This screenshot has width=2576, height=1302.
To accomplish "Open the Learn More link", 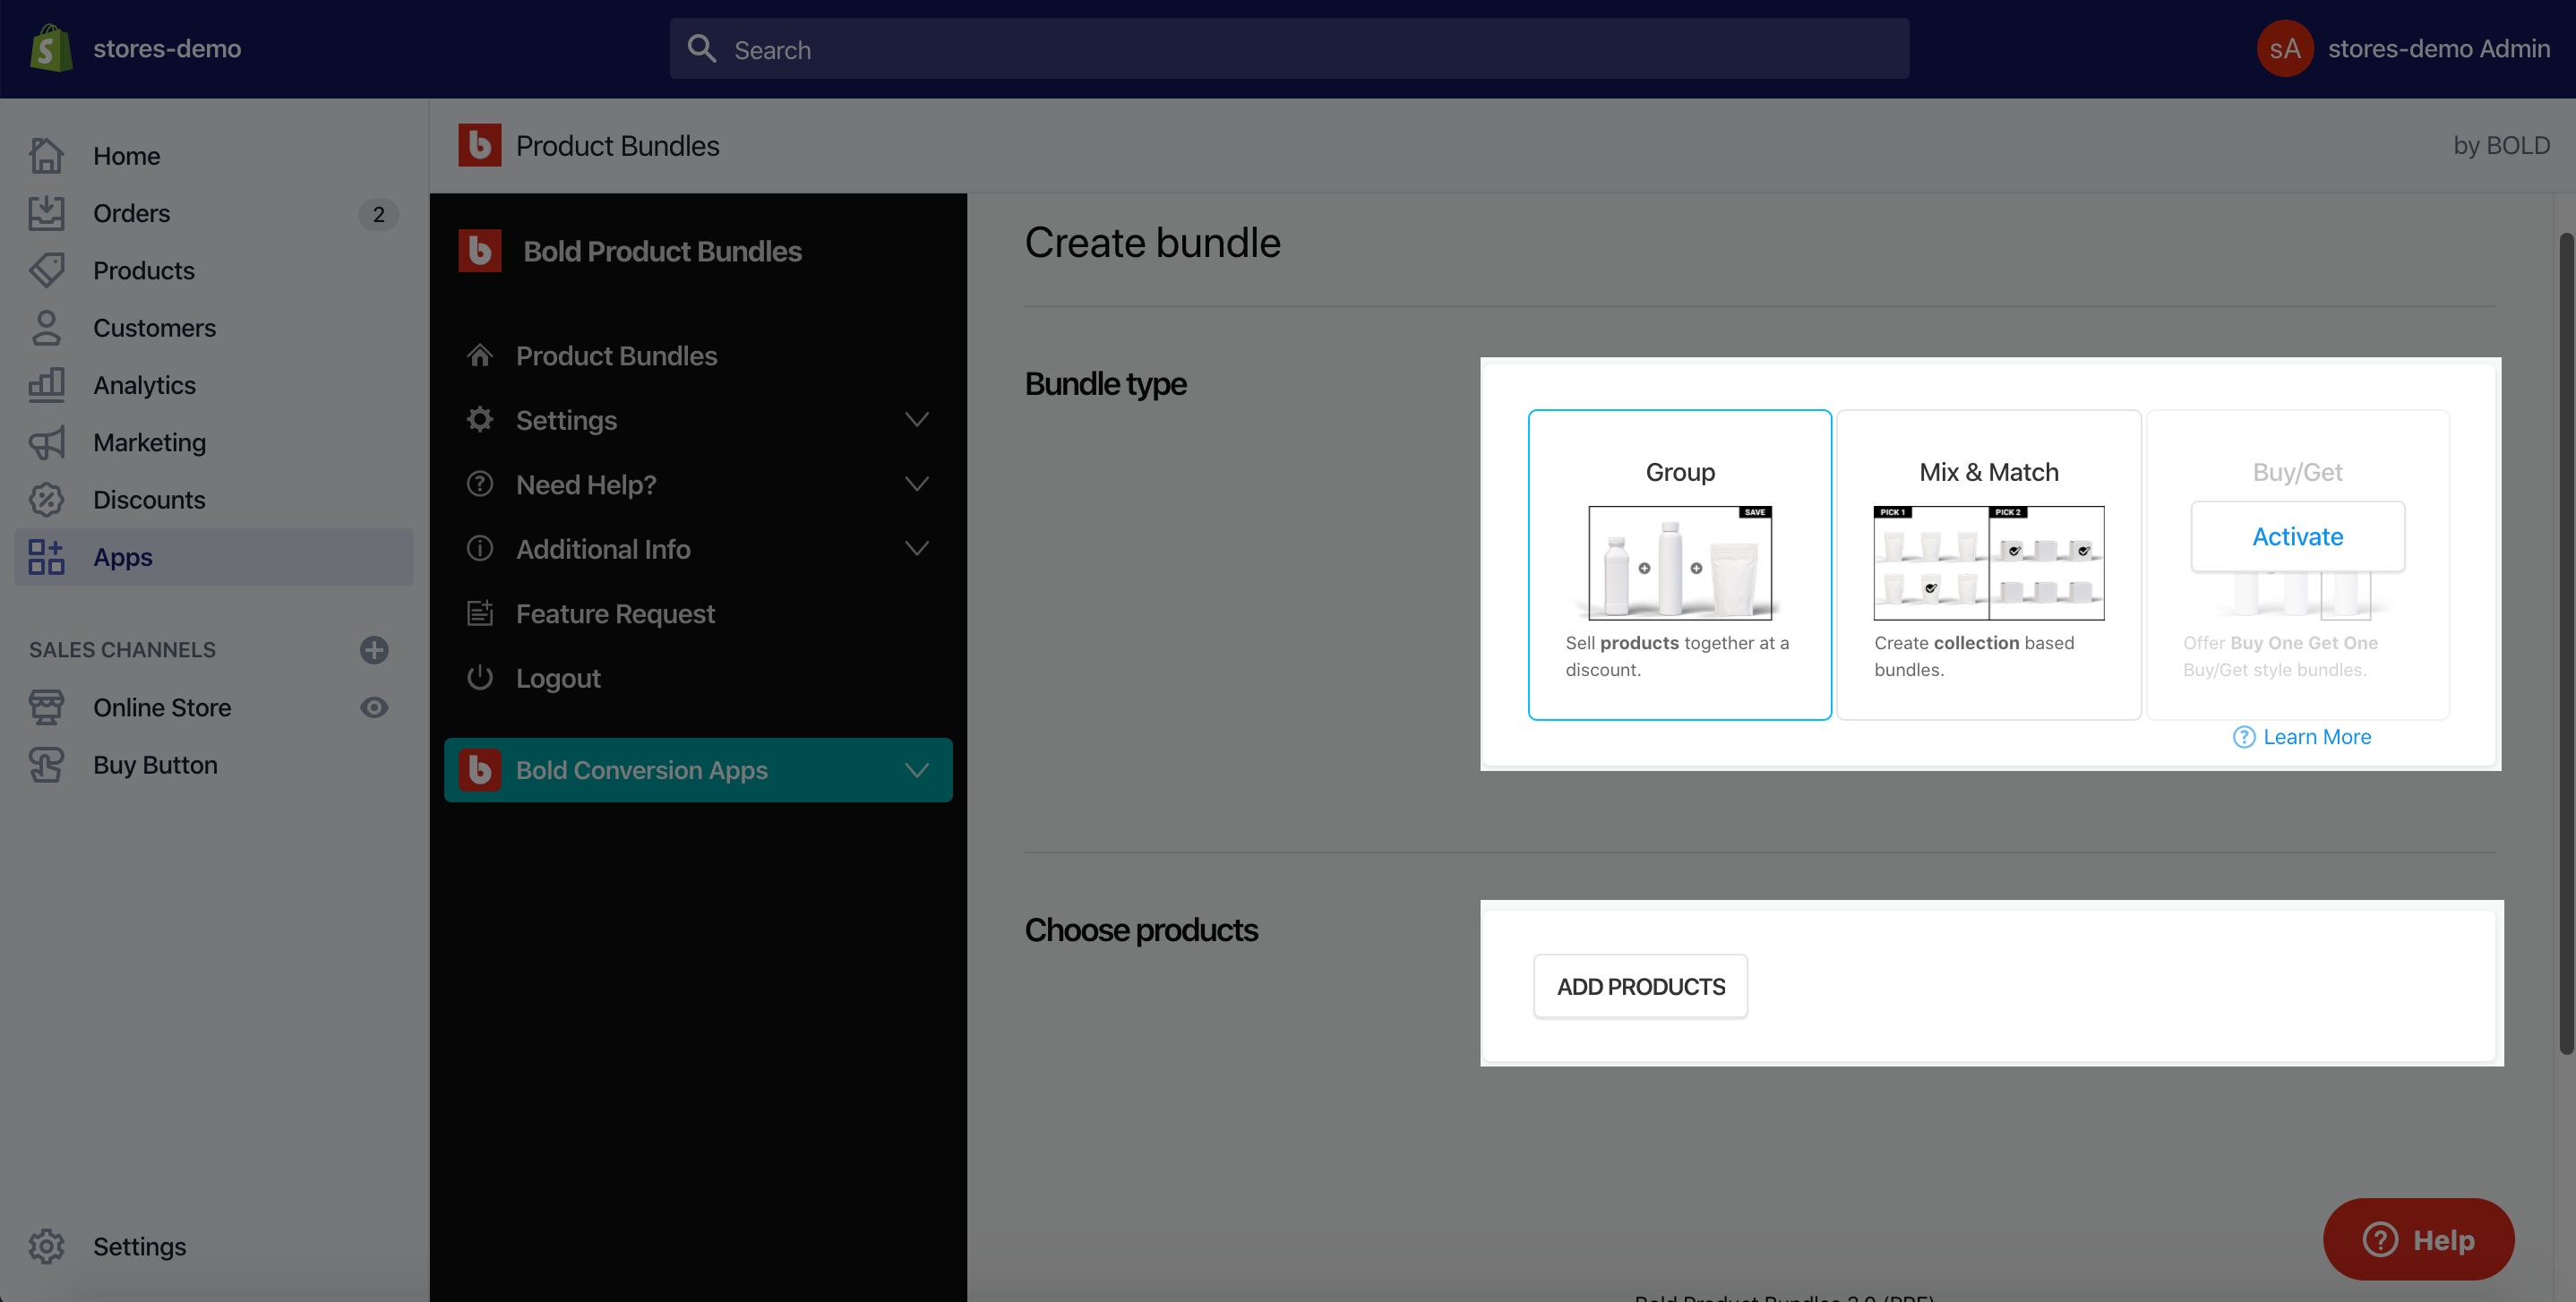I will click(x=2316, y=737).
